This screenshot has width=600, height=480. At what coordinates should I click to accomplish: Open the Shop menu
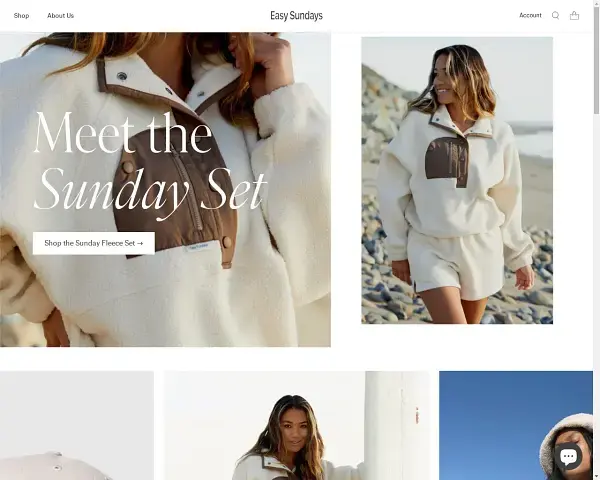[x=21, y=16]
